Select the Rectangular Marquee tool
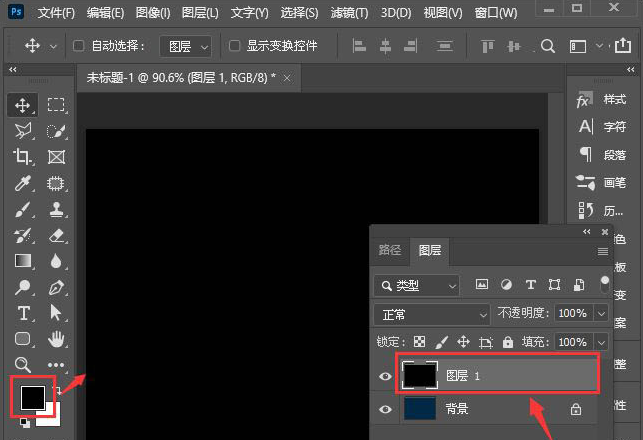The image size is (643, 440). (56, 105)
